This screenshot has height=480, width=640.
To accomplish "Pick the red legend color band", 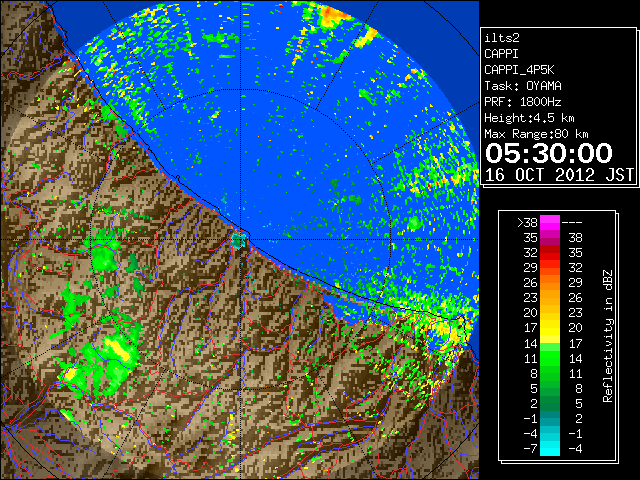I will pyautogui.click(x=550, y=253).
